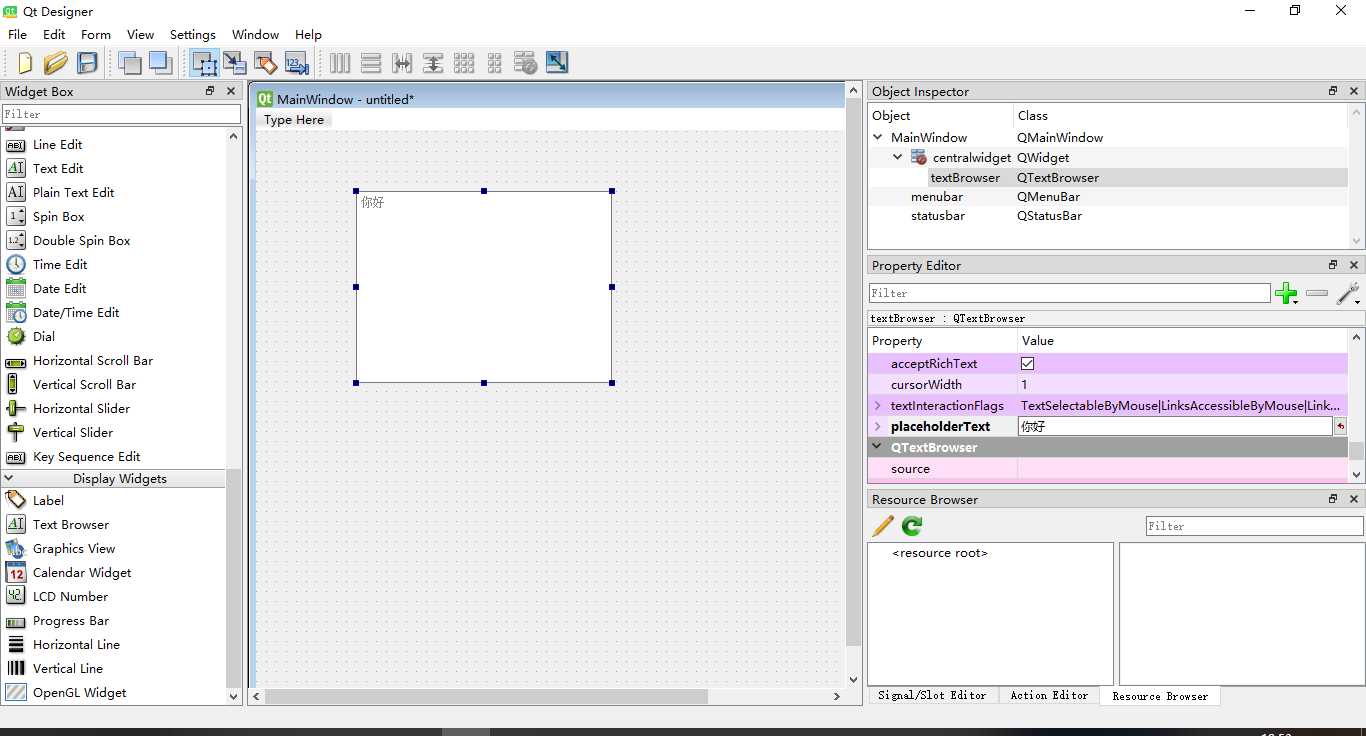Switch to Edit Tab Order mode
Image resolution: width=1366 pixels, height=736 pixels.
point(296,63)
